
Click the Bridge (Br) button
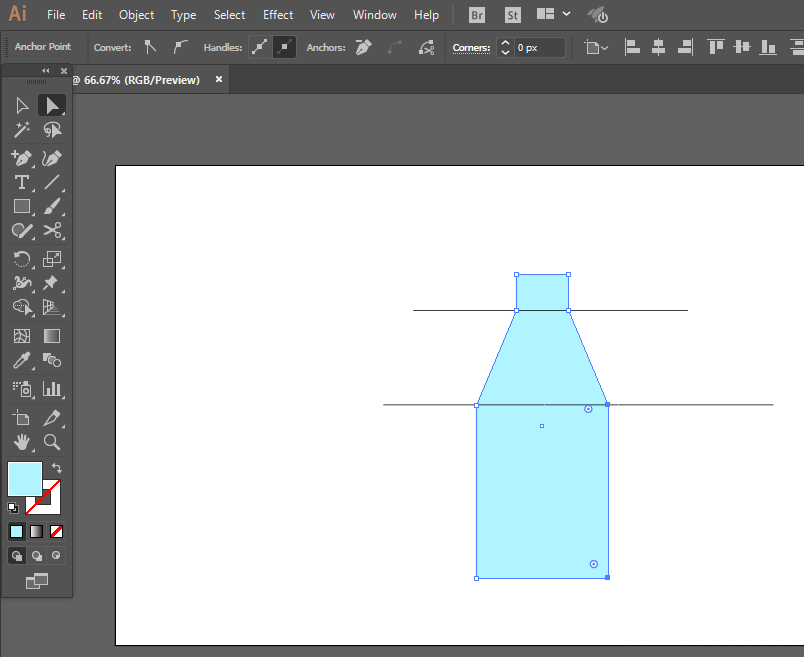point(477,15)
